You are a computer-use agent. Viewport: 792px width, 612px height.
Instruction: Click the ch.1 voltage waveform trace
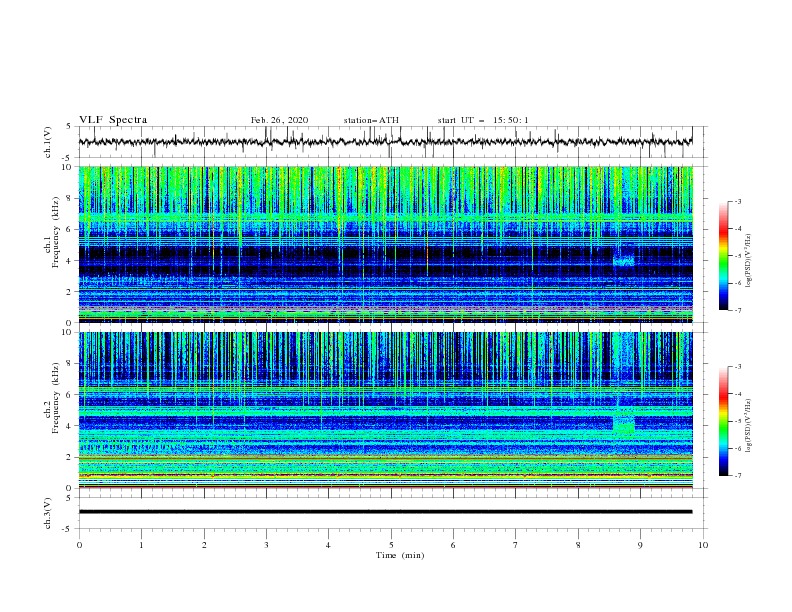click(385, 142)
